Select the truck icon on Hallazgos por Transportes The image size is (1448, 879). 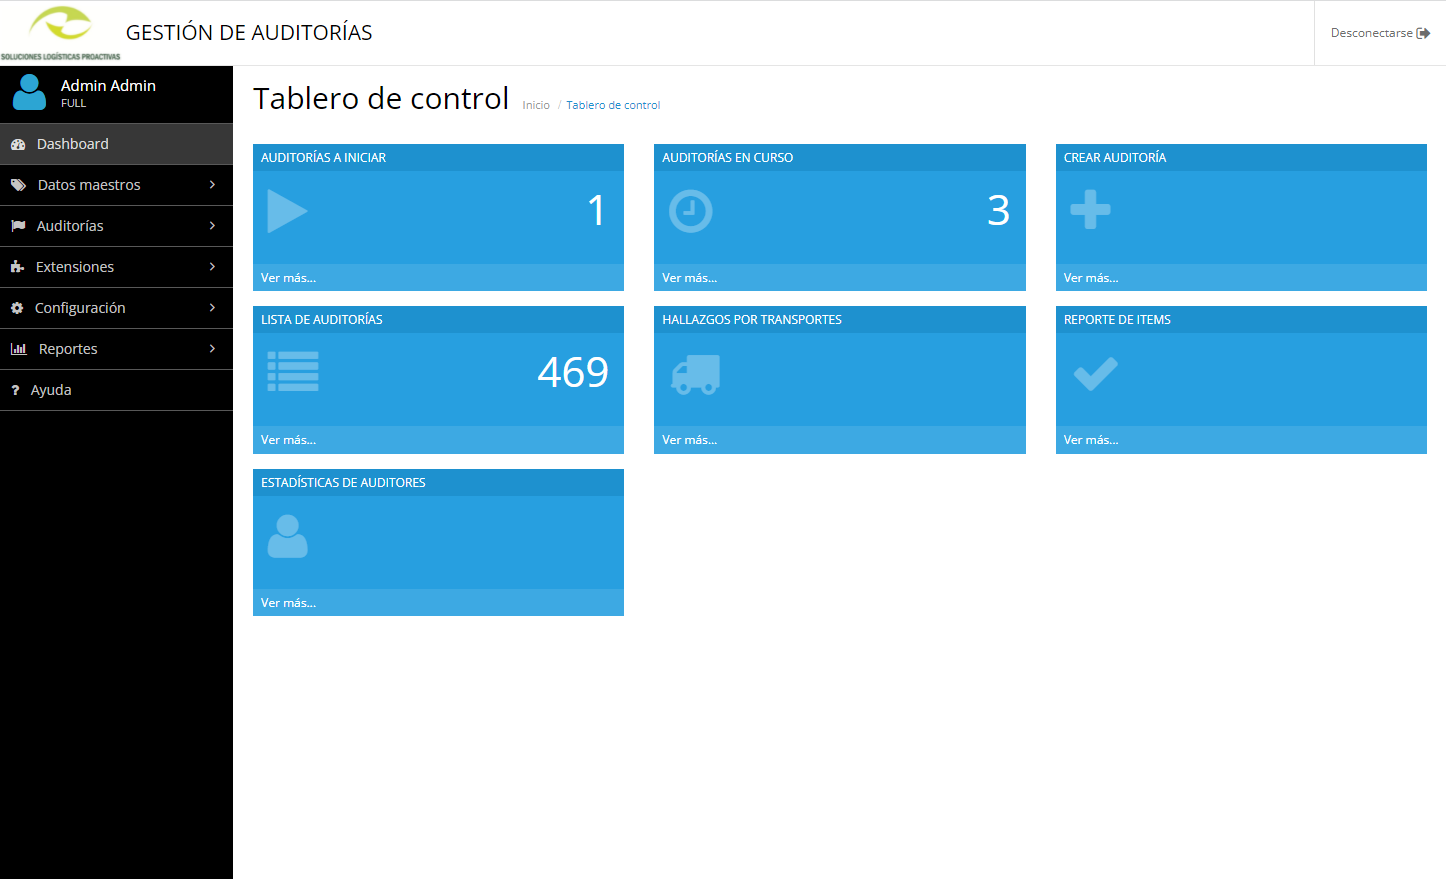693,373
